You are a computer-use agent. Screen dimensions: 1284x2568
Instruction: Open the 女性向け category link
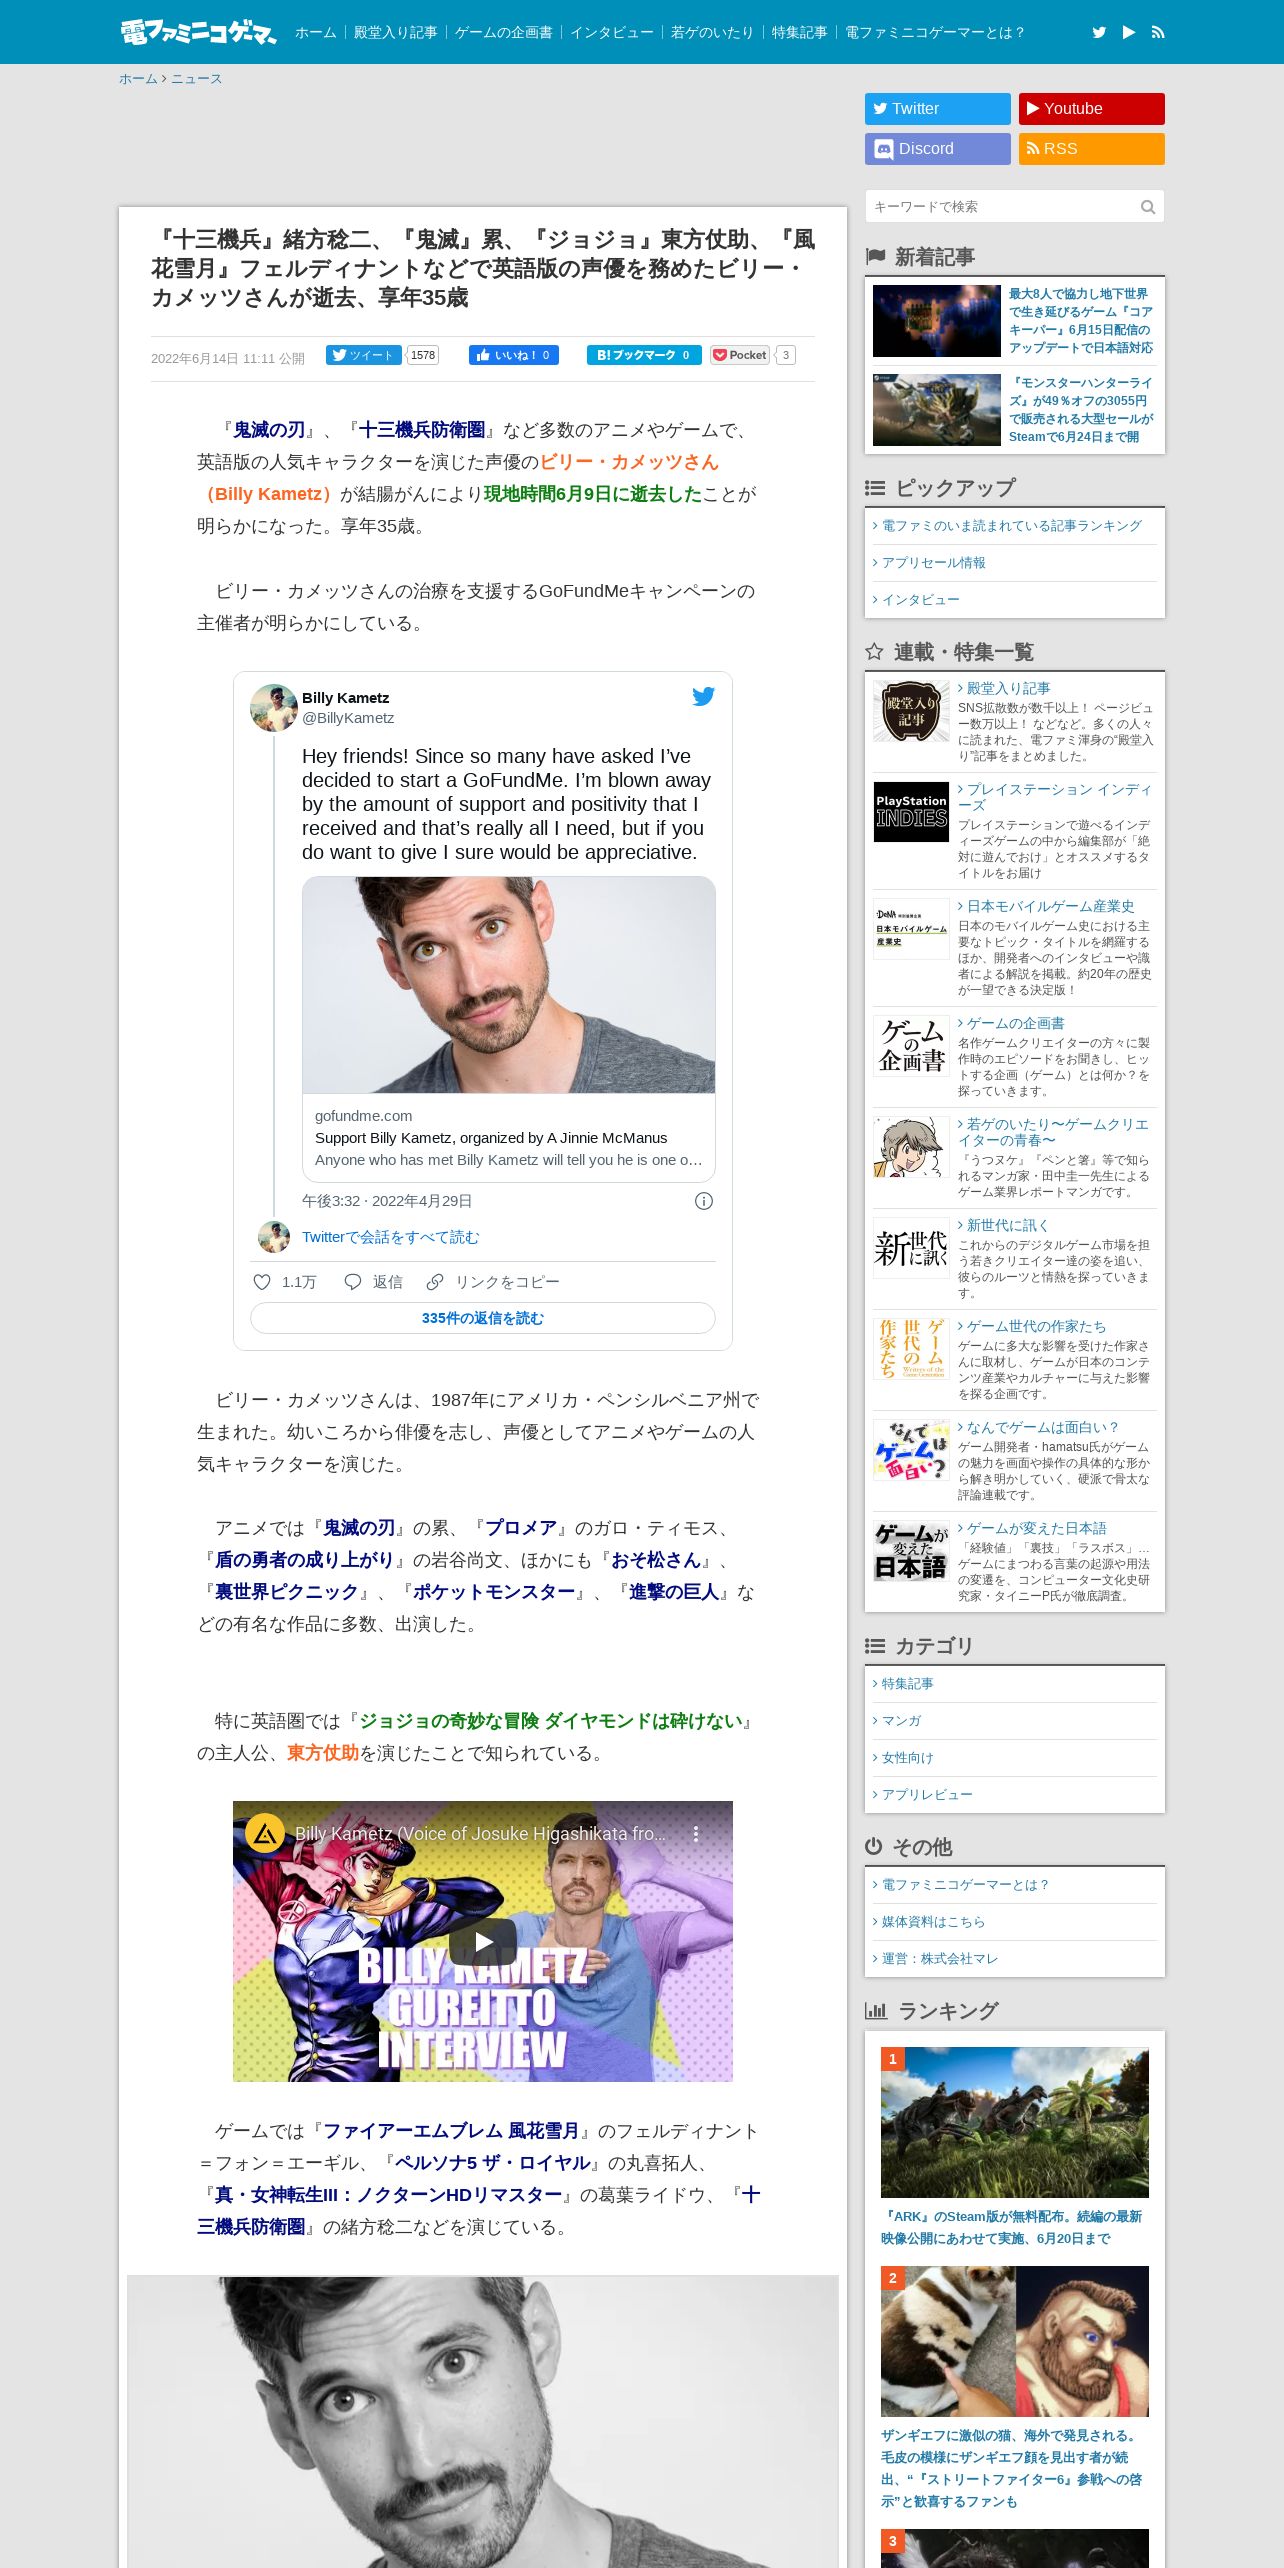pyautogui.click(x=907, y=1758)
